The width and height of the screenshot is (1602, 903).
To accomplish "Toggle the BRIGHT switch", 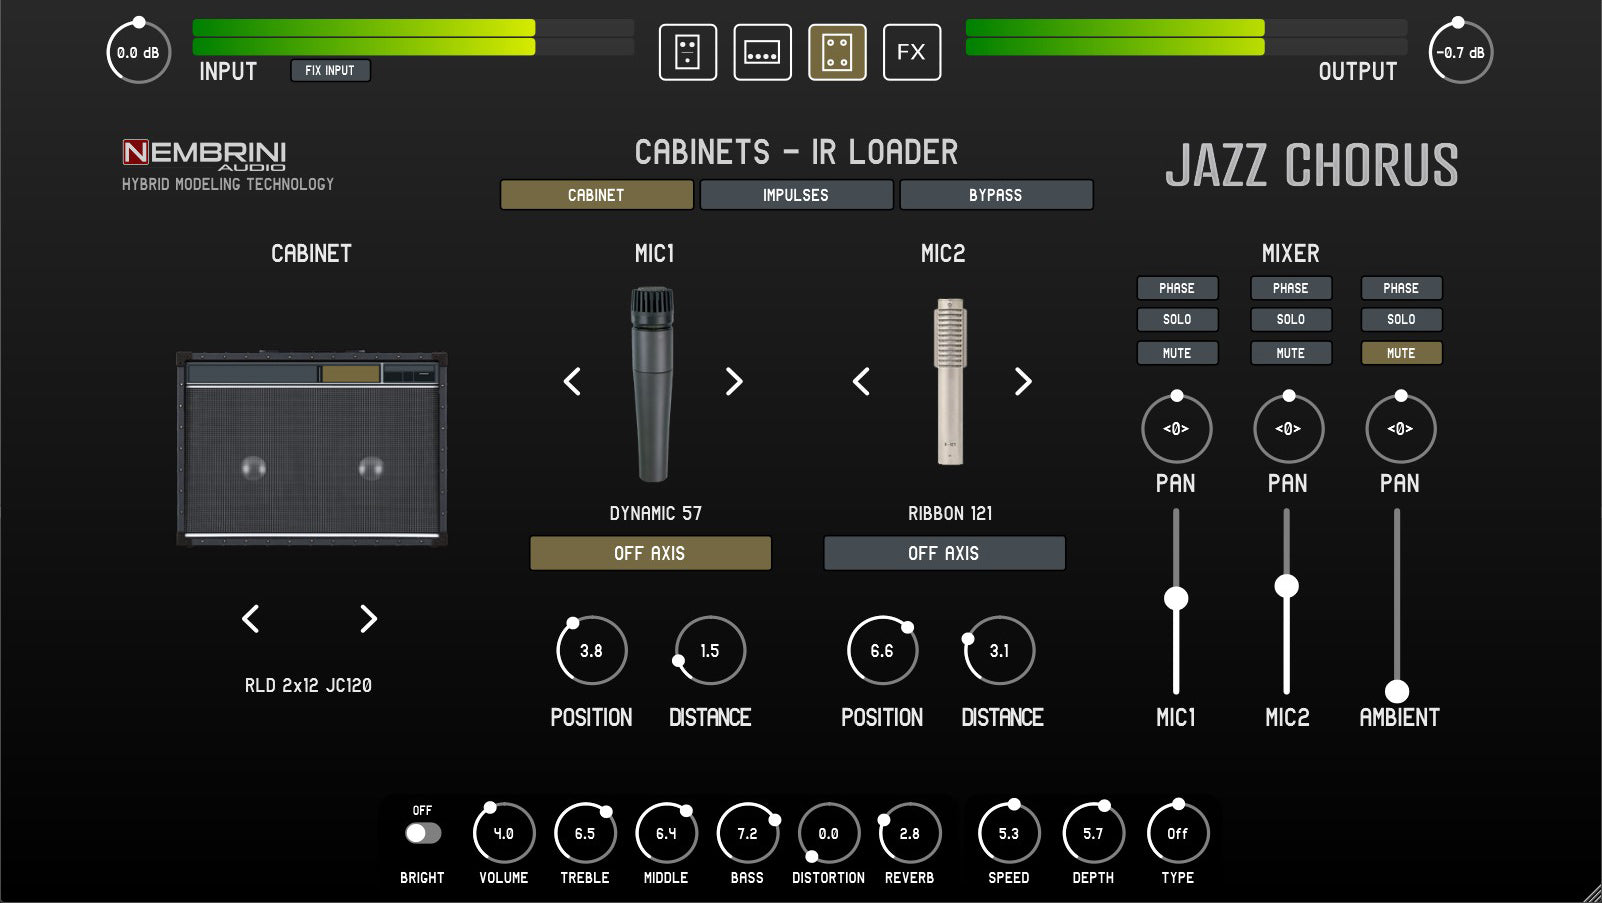I will coord(423,833).
